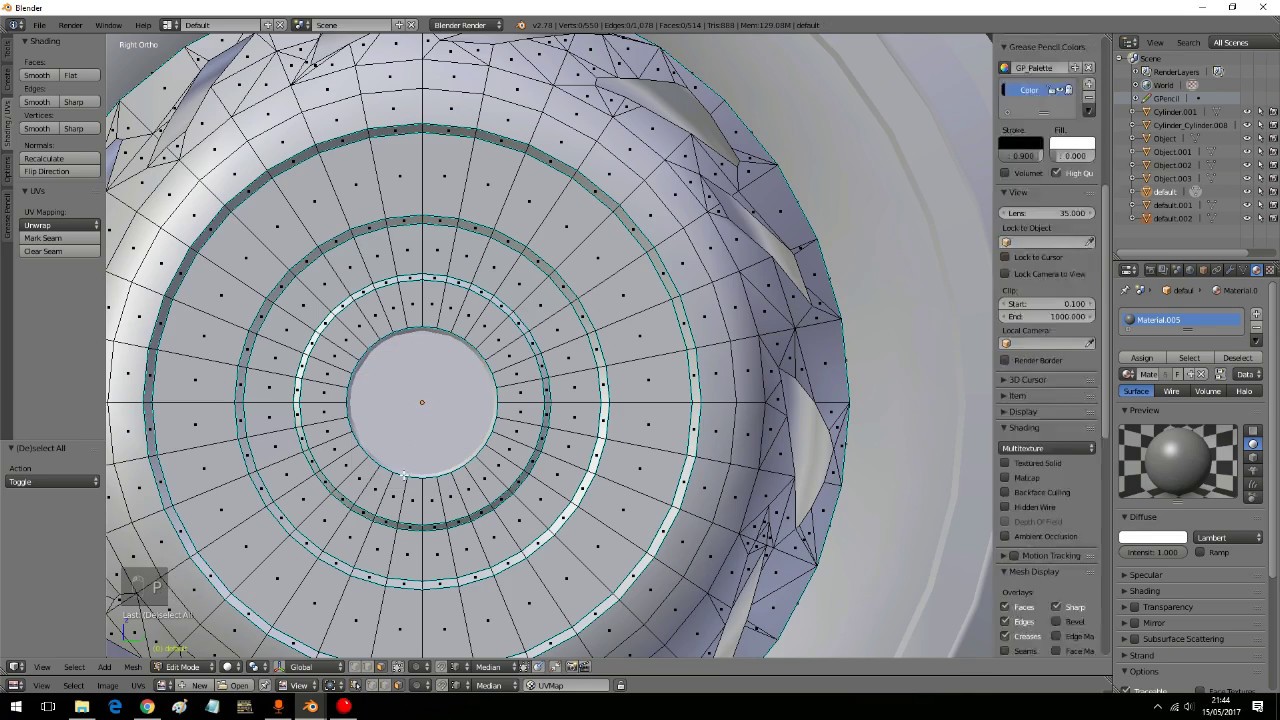
Task: Enable Textured Solid shading
Action: pos(1006,463)
